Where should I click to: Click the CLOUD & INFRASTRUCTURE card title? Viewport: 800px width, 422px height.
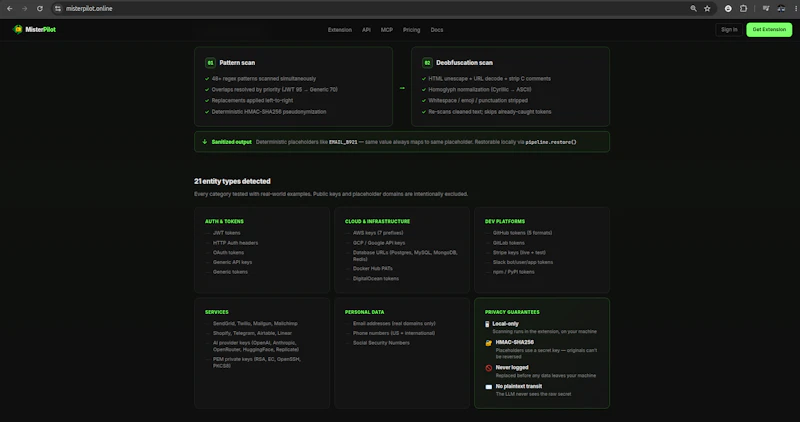(378, 221)
